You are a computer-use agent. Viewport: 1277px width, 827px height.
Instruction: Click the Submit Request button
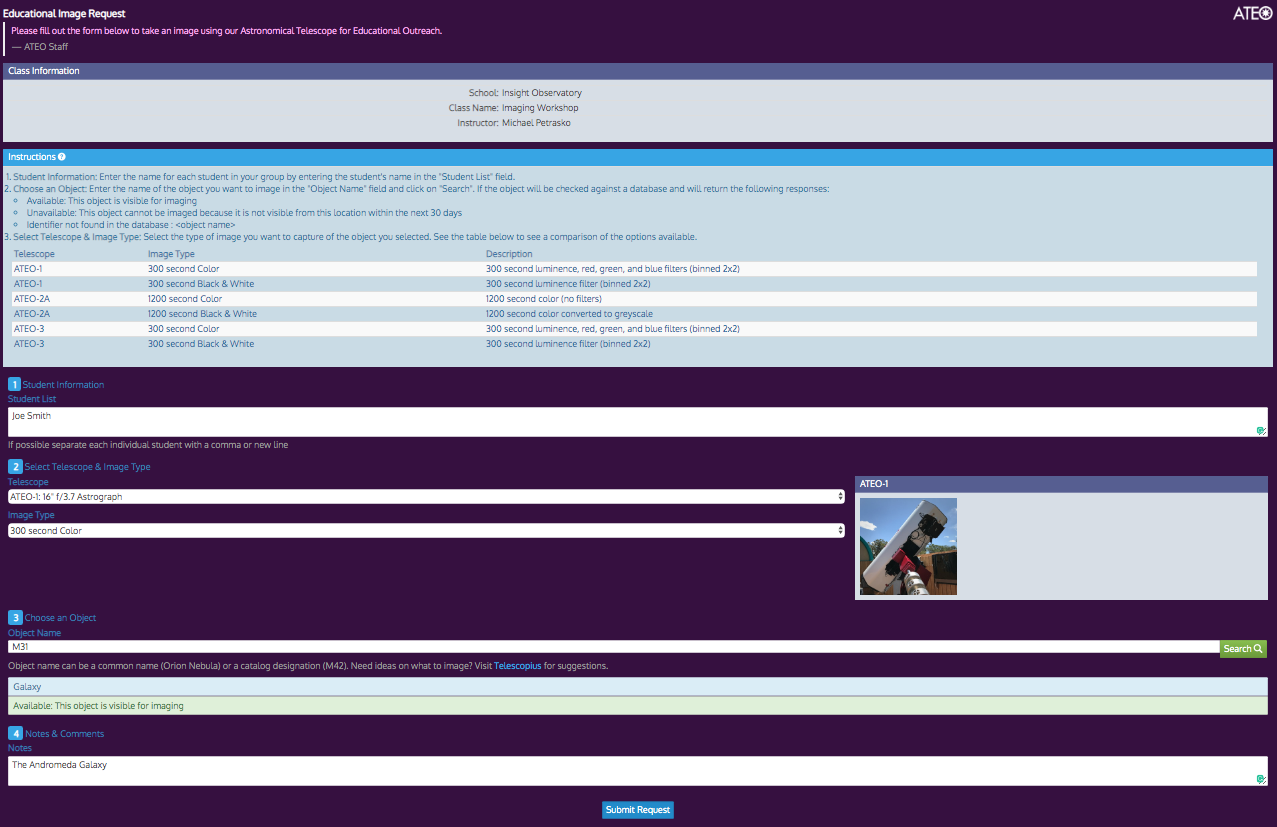[x=637, y=809]
